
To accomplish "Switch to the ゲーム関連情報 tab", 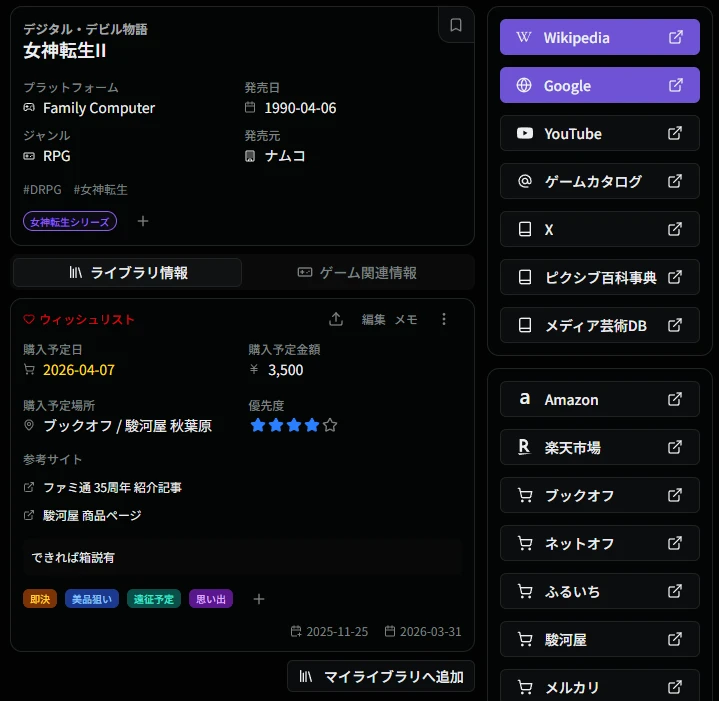I will (x=357, y=273).
